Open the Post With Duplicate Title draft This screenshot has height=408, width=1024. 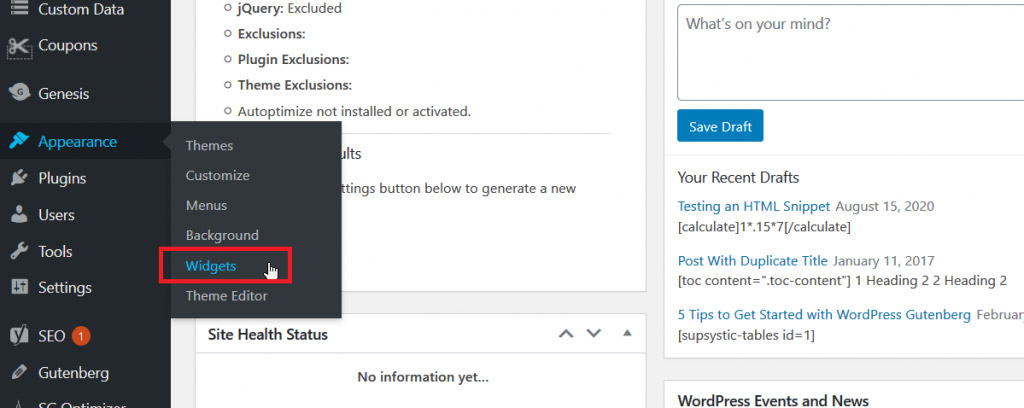(x=752, y=260)
